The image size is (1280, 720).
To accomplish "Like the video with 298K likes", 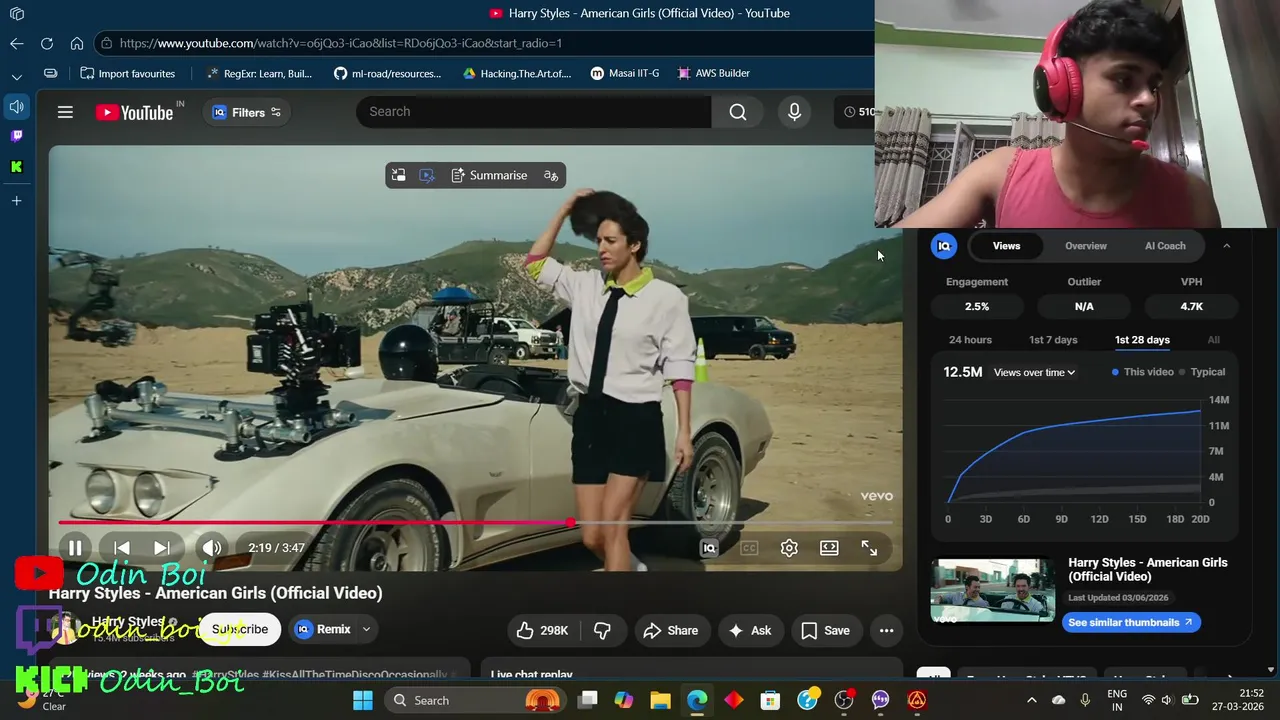I will [x=542, y=630].
